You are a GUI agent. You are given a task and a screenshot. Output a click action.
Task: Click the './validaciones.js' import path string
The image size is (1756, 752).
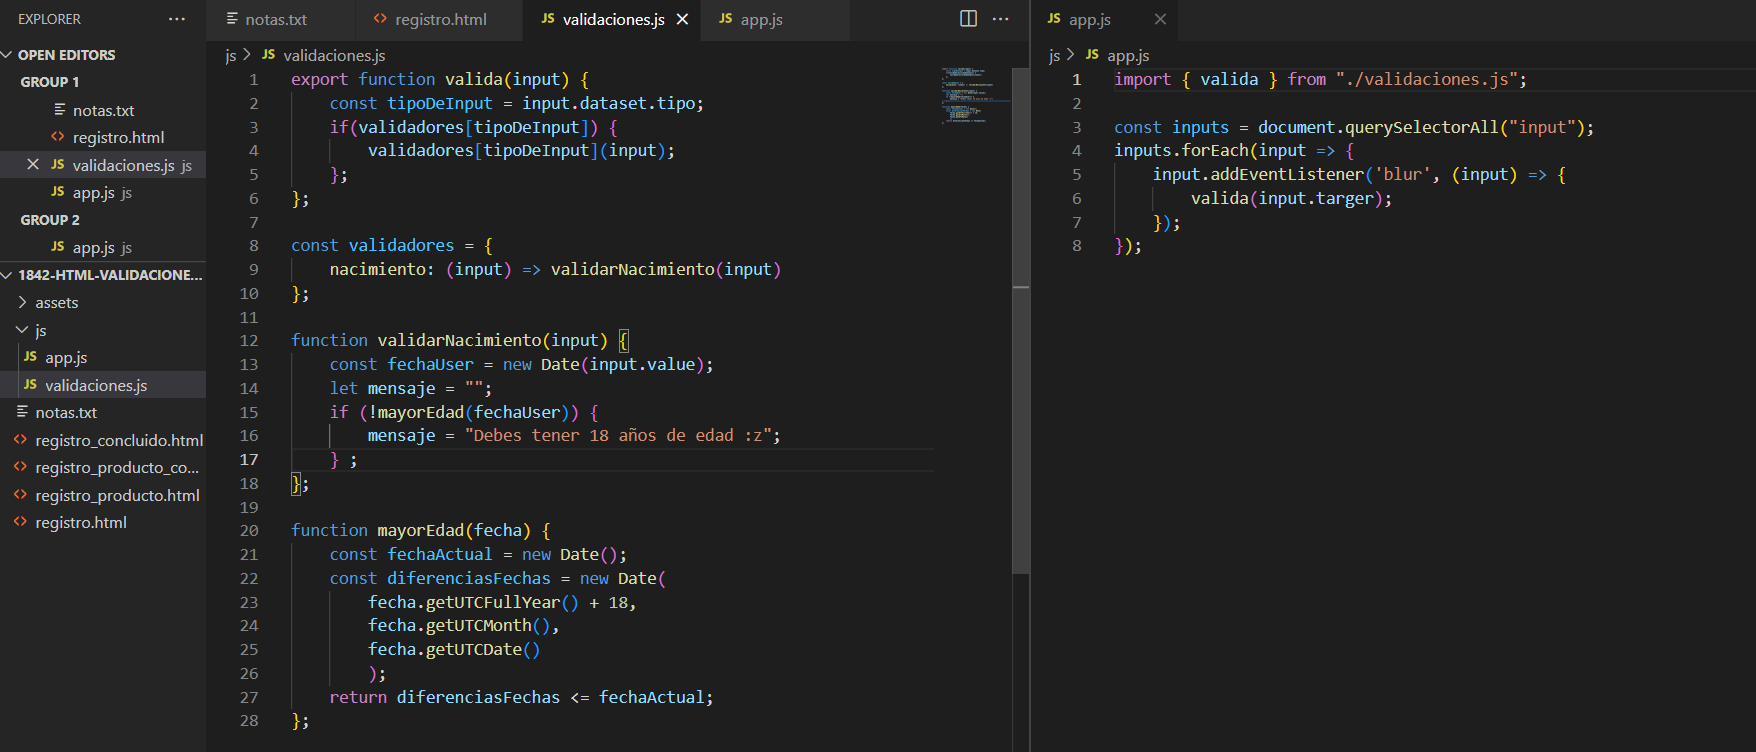pos(1427,79)
